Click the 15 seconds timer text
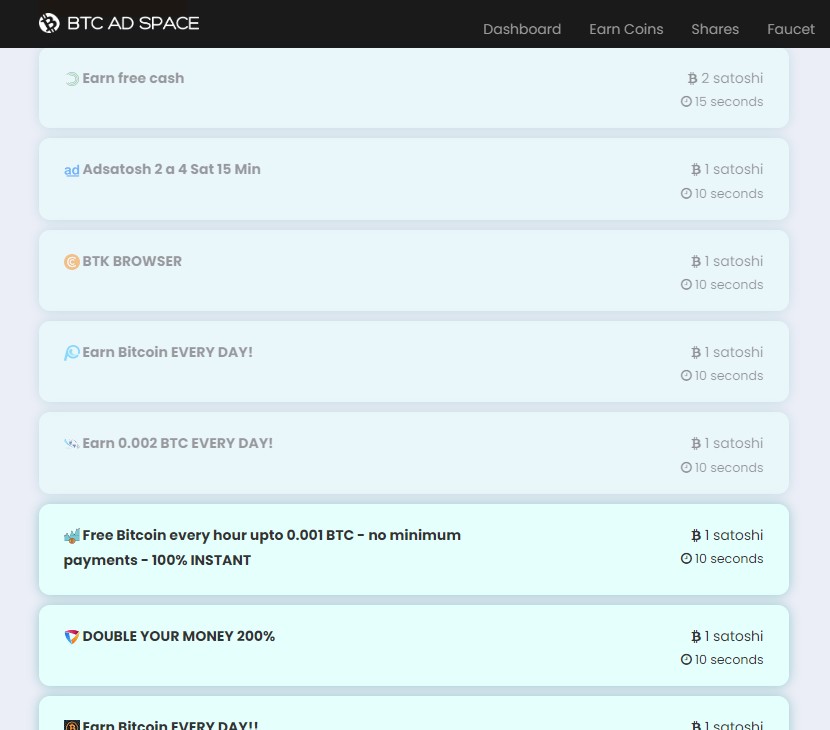830x730 pixels. 729,102
